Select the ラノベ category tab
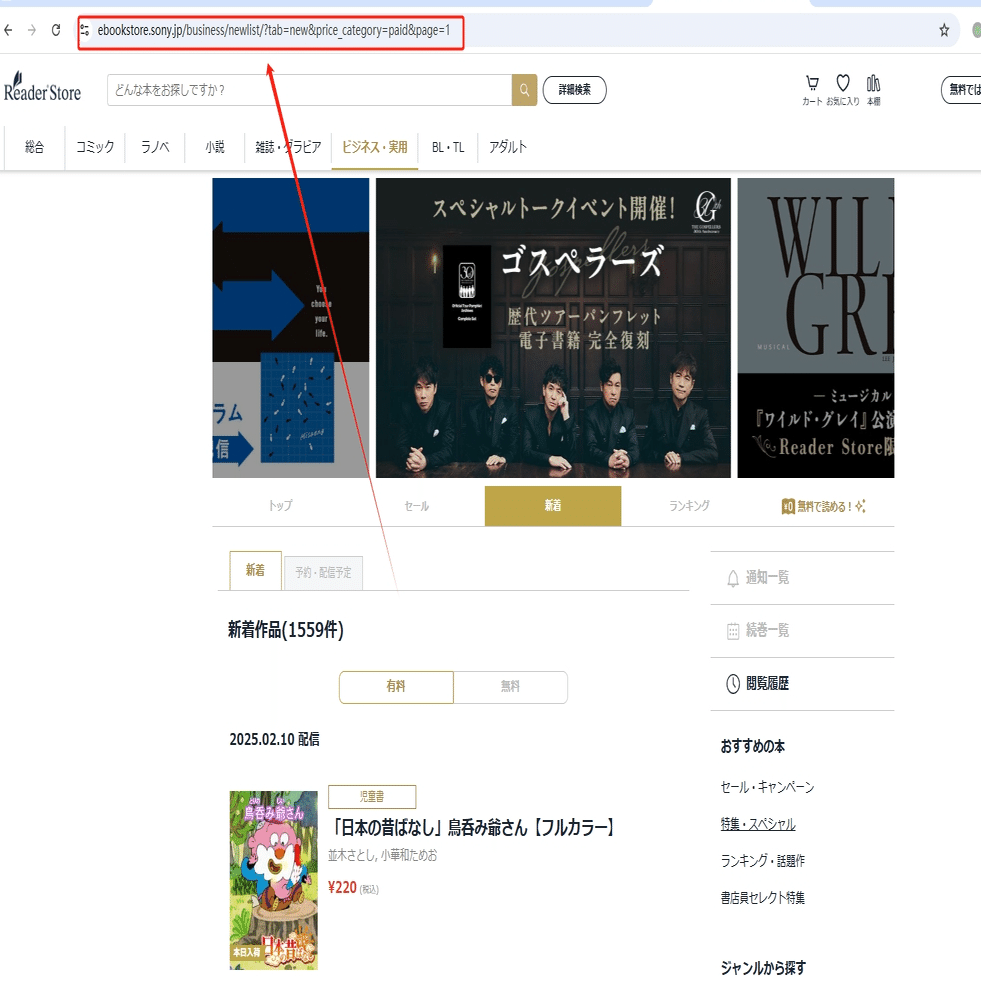981x981 pixels. tap(155, 148)
